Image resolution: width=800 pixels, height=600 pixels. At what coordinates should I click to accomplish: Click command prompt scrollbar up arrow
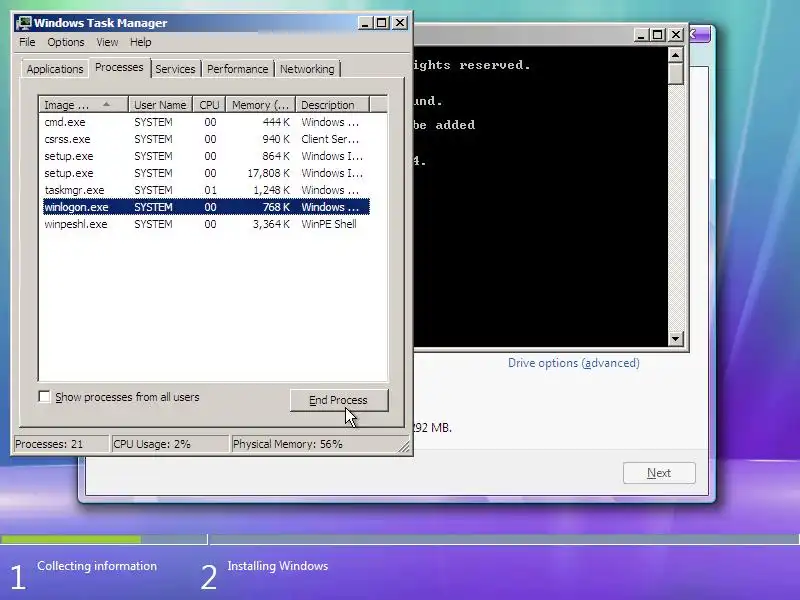click(x=676, y=55)
